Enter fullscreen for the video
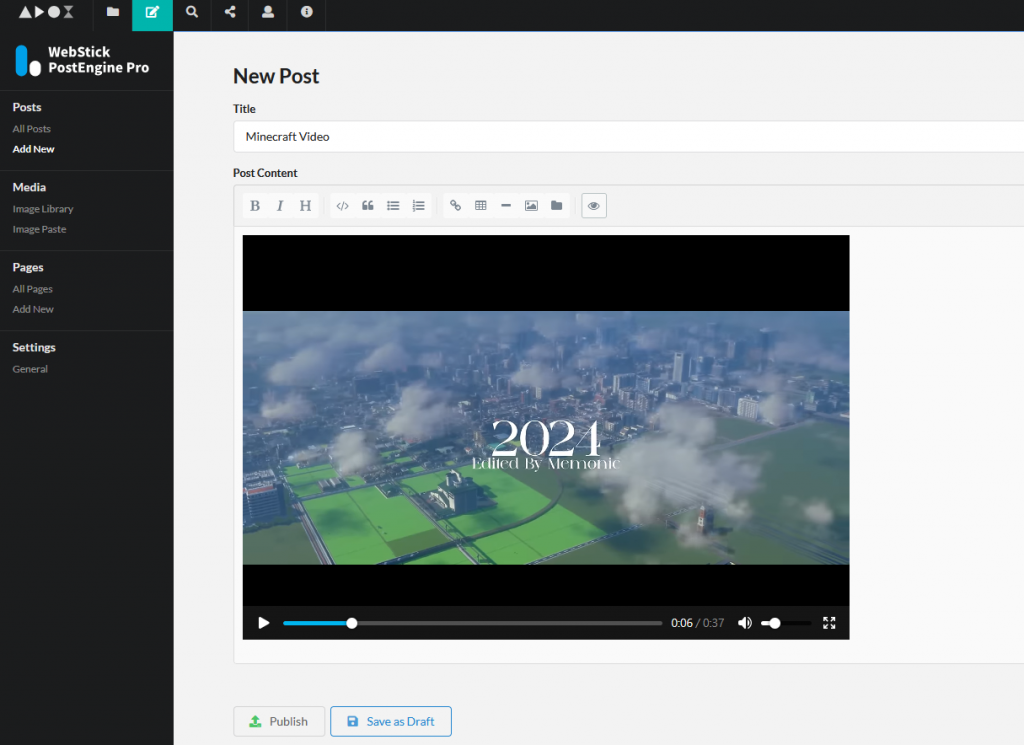Screen dimensions: 1024x745 pyautogui.click(x=829, y=623)
